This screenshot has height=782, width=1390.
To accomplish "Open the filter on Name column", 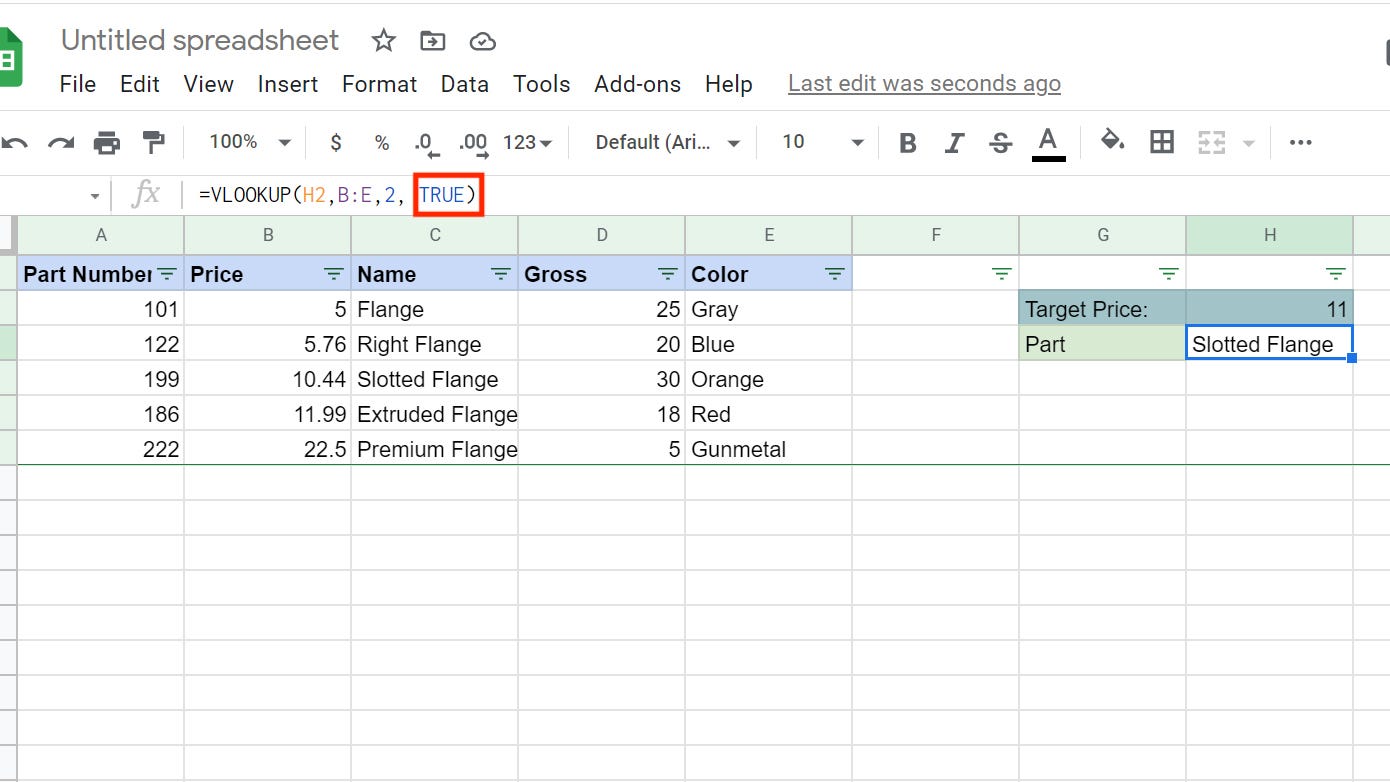I will point(501,274).
